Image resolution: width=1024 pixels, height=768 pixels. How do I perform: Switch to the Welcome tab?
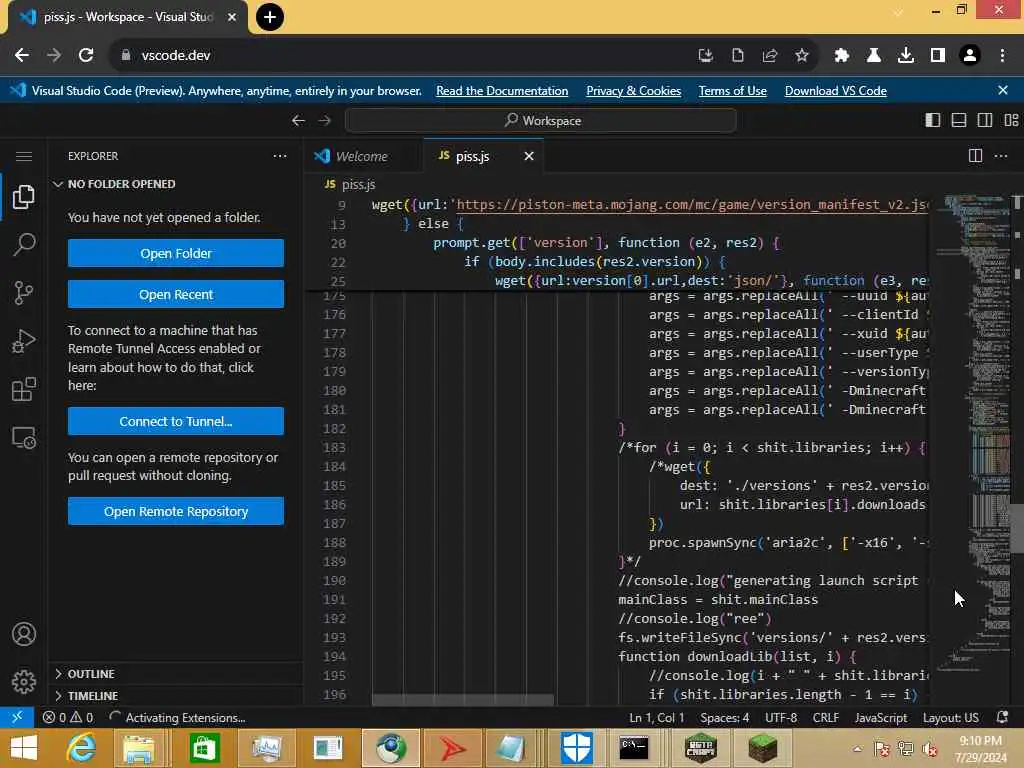click(362, 157)
